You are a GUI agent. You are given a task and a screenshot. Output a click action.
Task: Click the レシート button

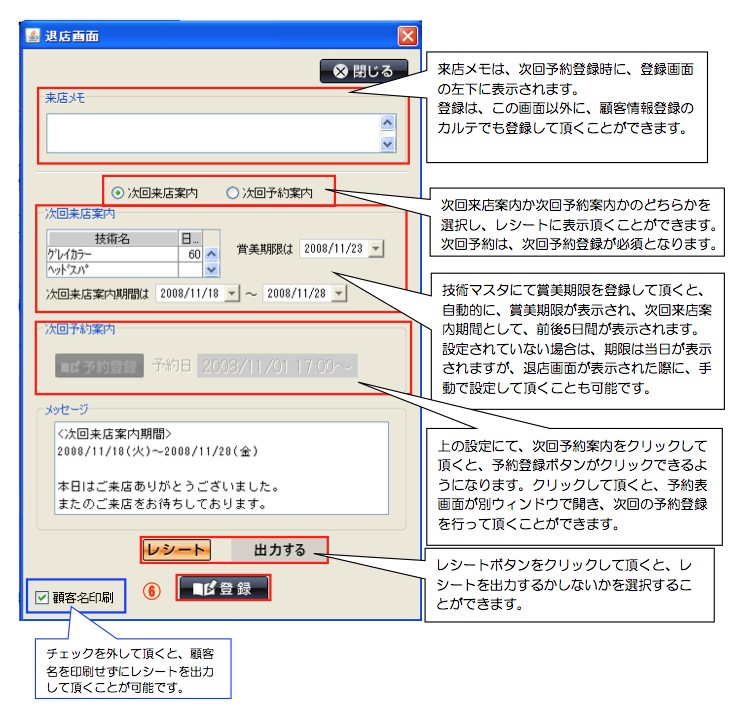176,549
